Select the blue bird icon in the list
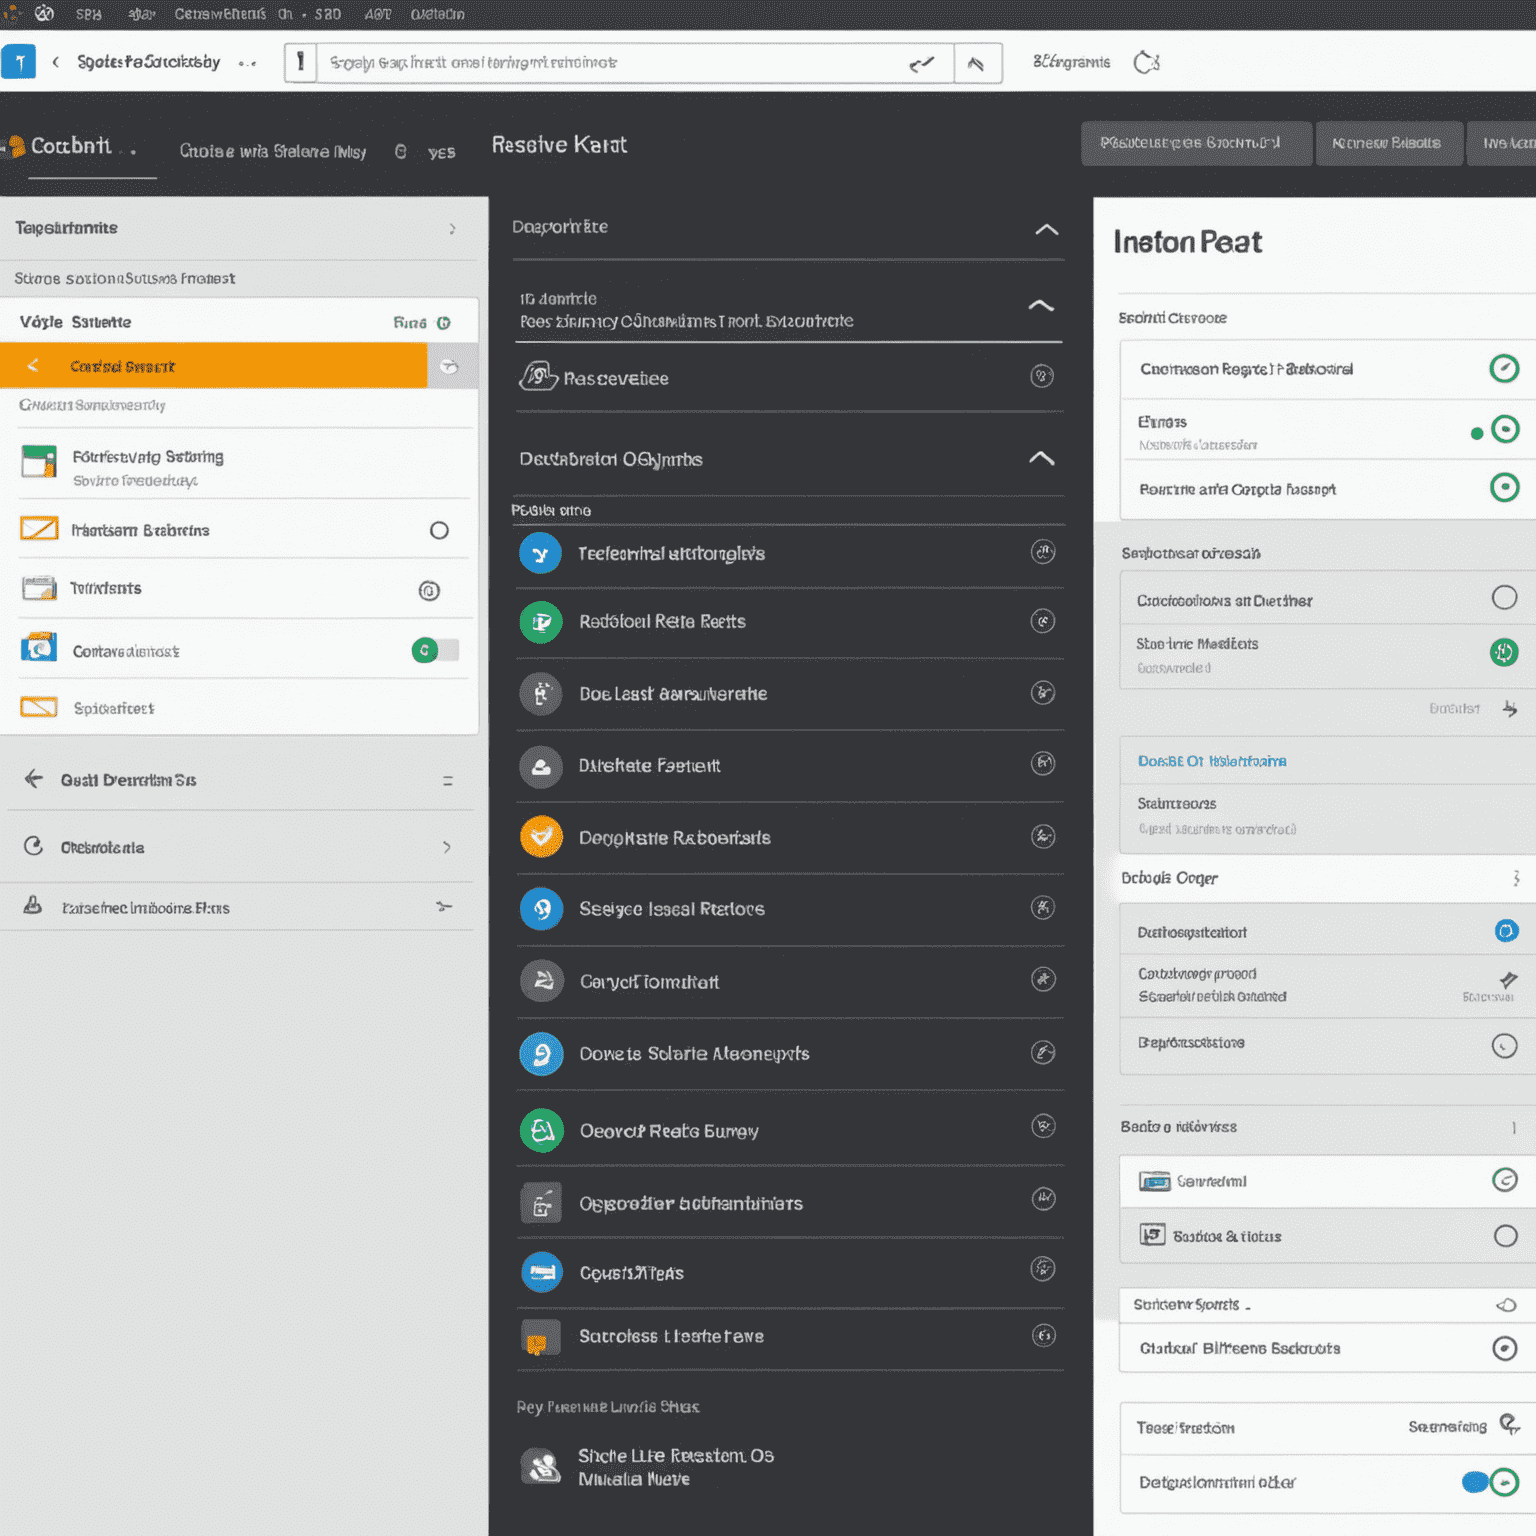This screenshot has height=1536, width=1536. pyautogui.click(x=541, y=553)
